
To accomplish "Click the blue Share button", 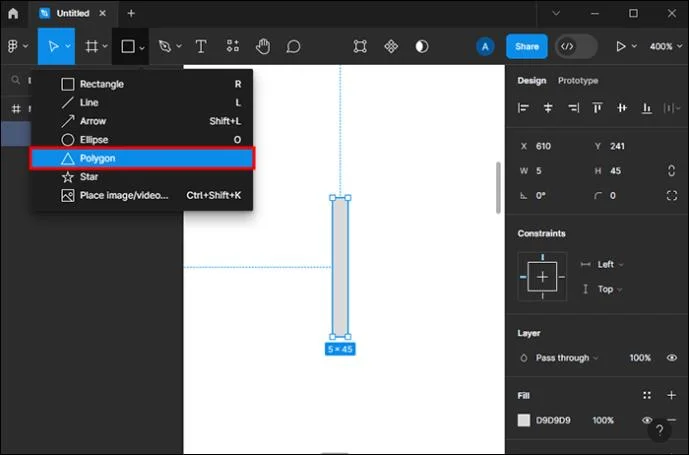I will pos(526,46).
